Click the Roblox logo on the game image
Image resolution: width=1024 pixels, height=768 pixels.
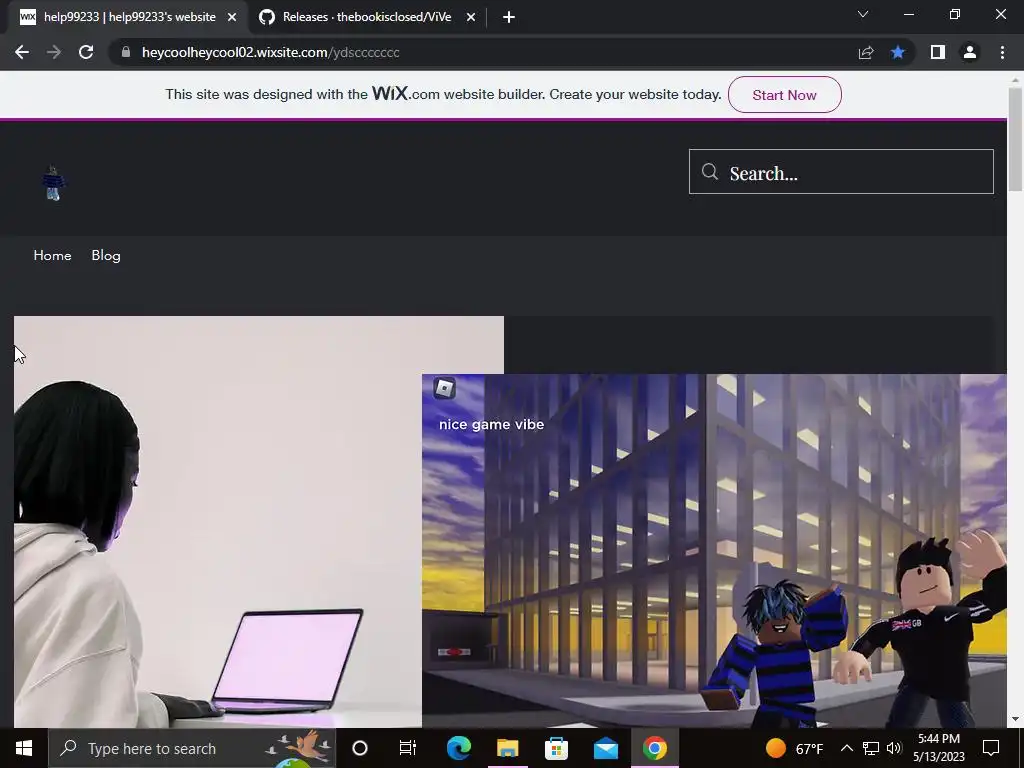pyautogui.click(x=444, y=389)
